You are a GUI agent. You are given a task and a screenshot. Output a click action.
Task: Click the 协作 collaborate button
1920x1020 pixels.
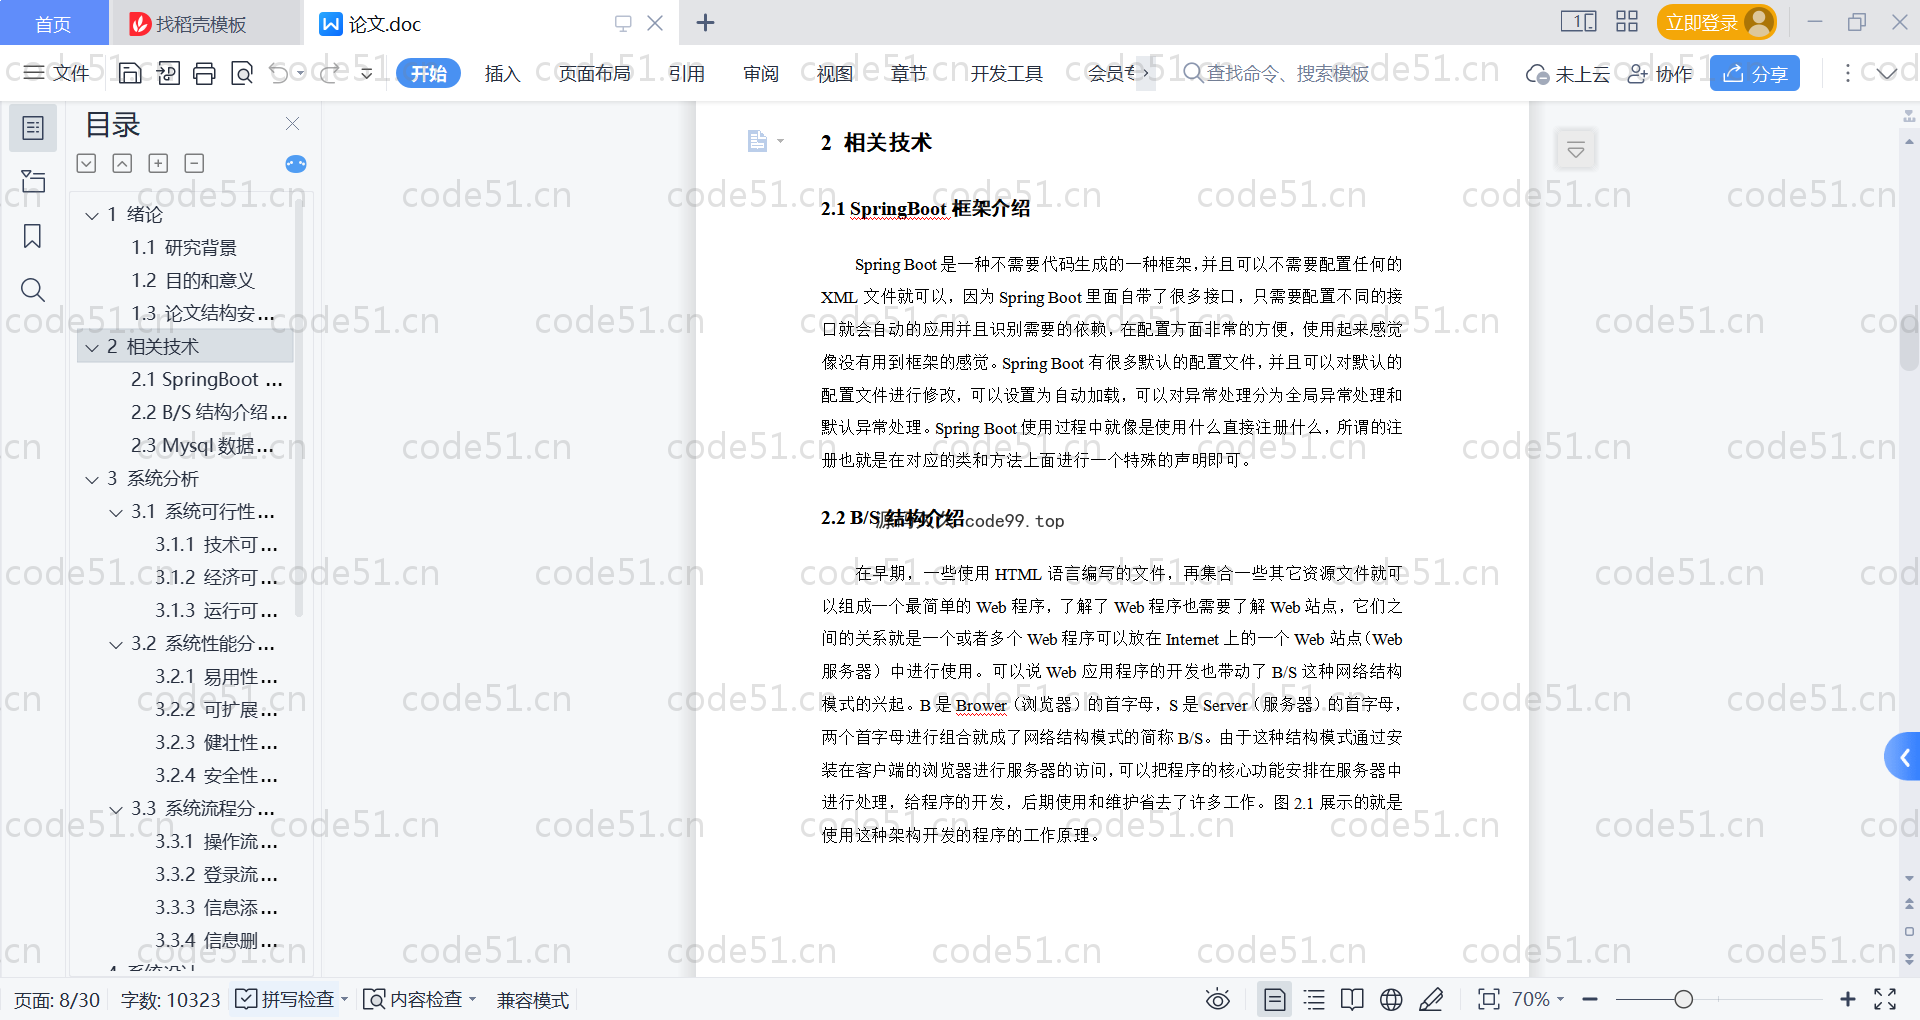coord(1660,73)
